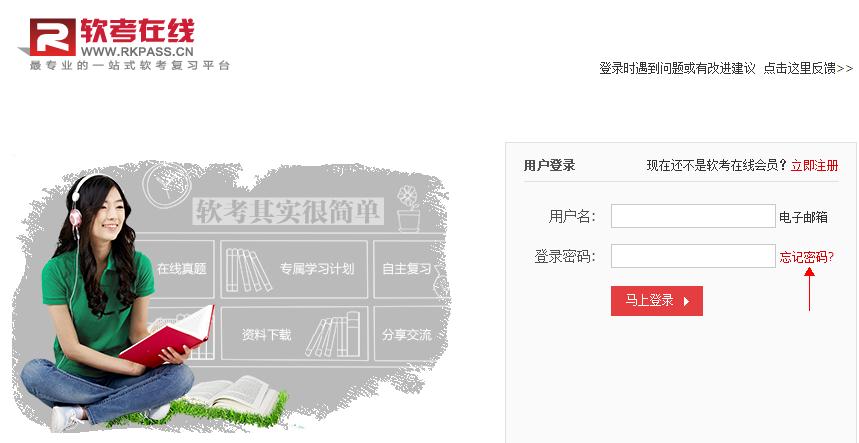Click the 分享交流 panel tile
The height and width of the screenshot is (443, 859).
pos(410,333)
